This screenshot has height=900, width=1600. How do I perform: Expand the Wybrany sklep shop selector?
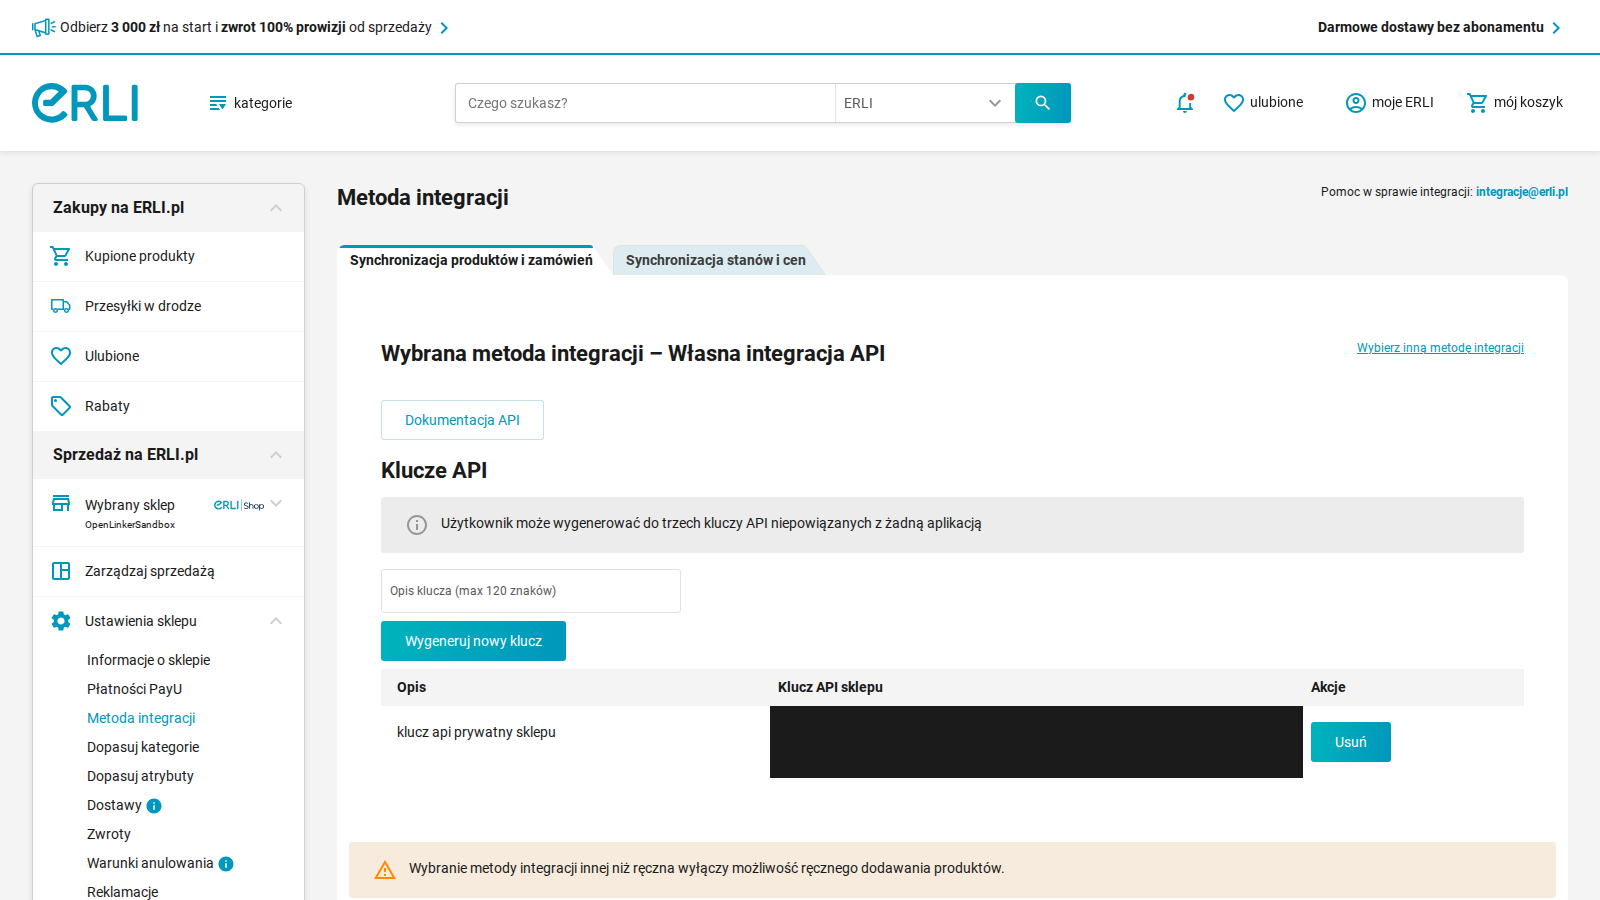point(276,503)
